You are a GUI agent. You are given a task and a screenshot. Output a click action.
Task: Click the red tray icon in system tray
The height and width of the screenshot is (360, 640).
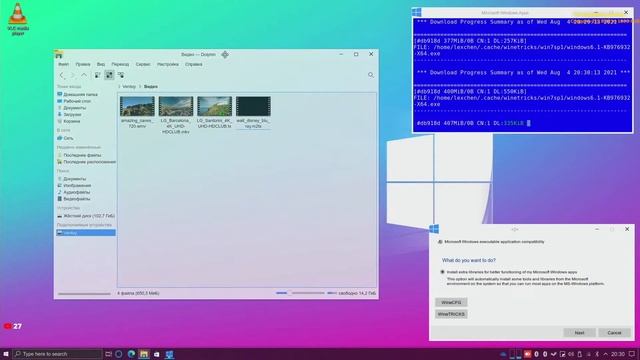(x=527, y=354)
